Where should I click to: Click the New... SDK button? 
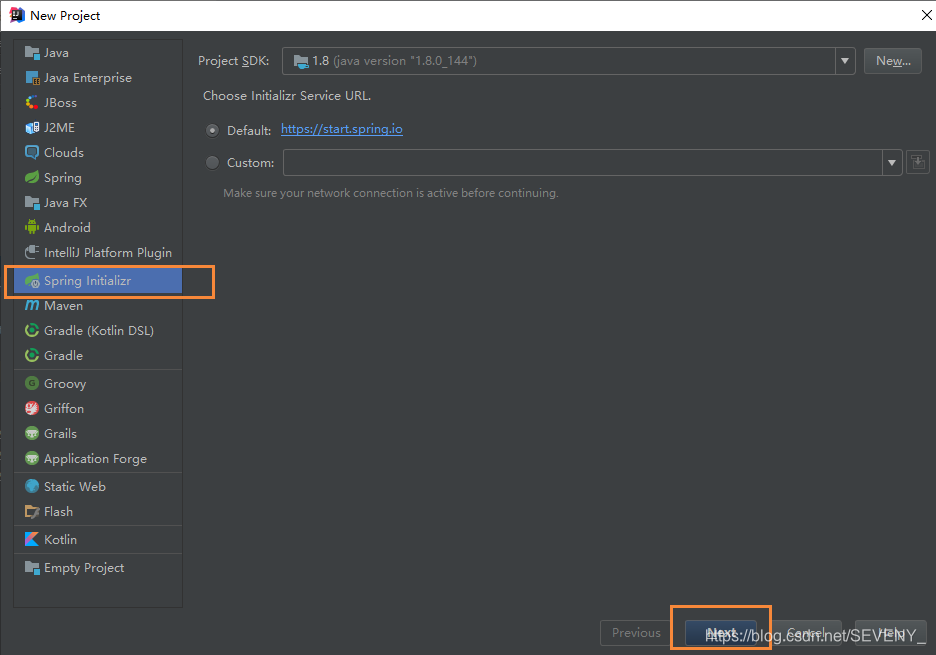893,61
